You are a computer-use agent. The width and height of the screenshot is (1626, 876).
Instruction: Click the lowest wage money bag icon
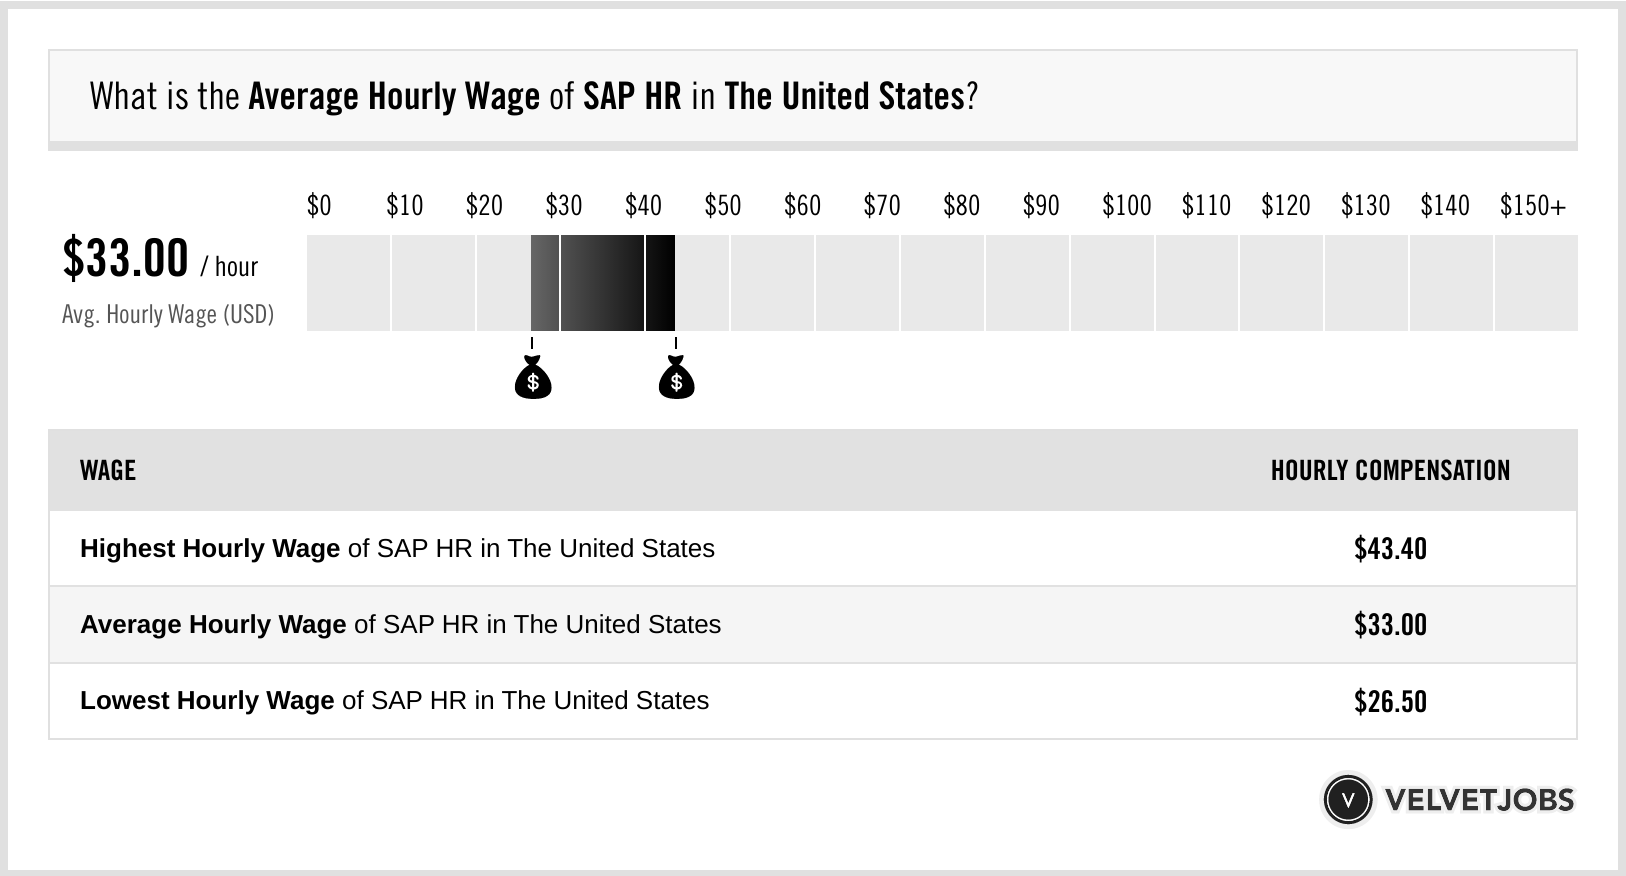[x=533, y=379]
